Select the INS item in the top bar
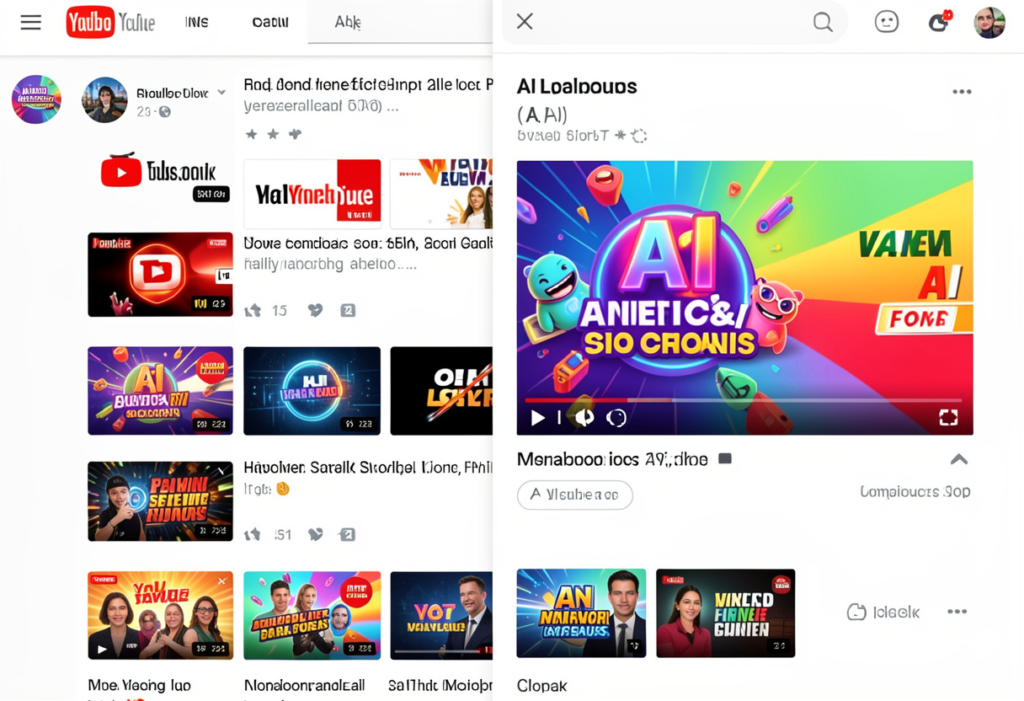Screen dimensions: 1024x701 coord(196,22)
